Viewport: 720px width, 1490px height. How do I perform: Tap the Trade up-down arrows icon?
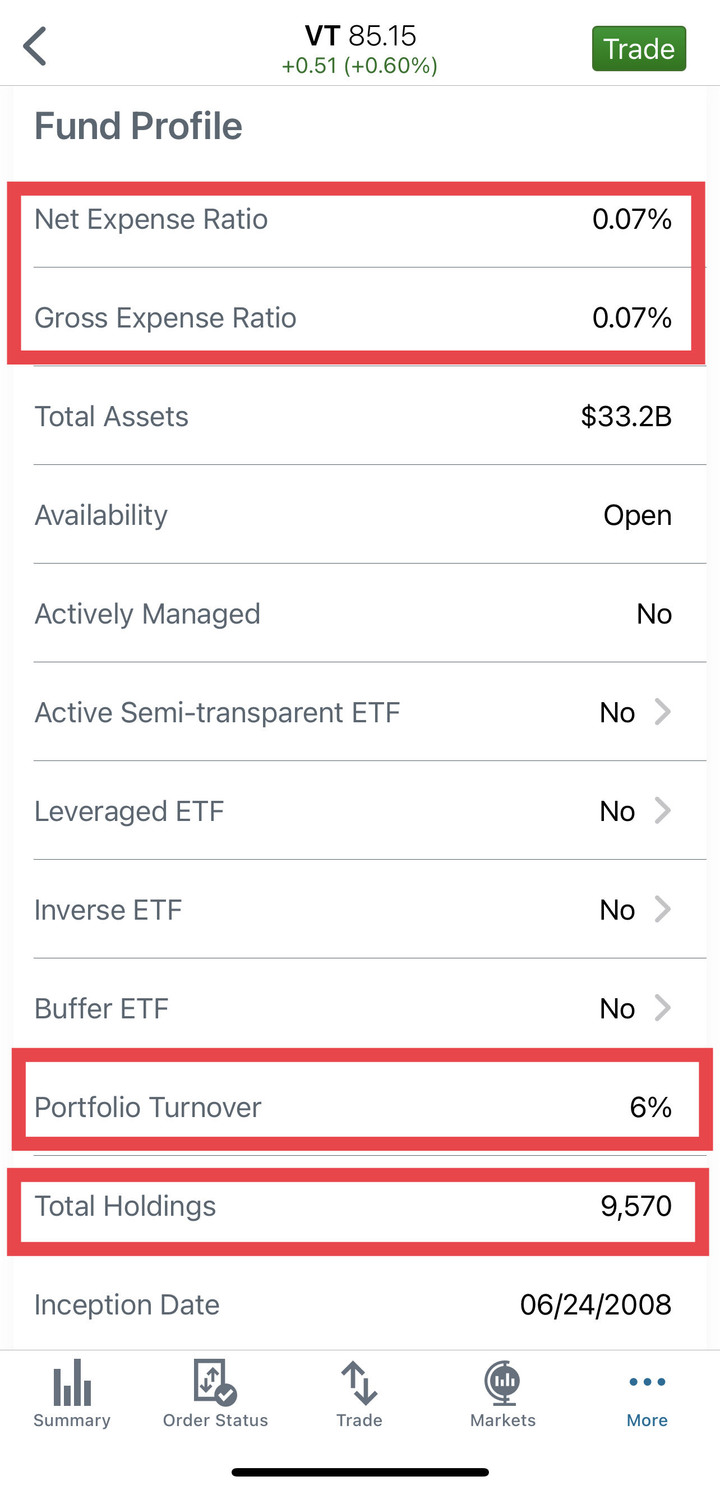point(359,1385)
